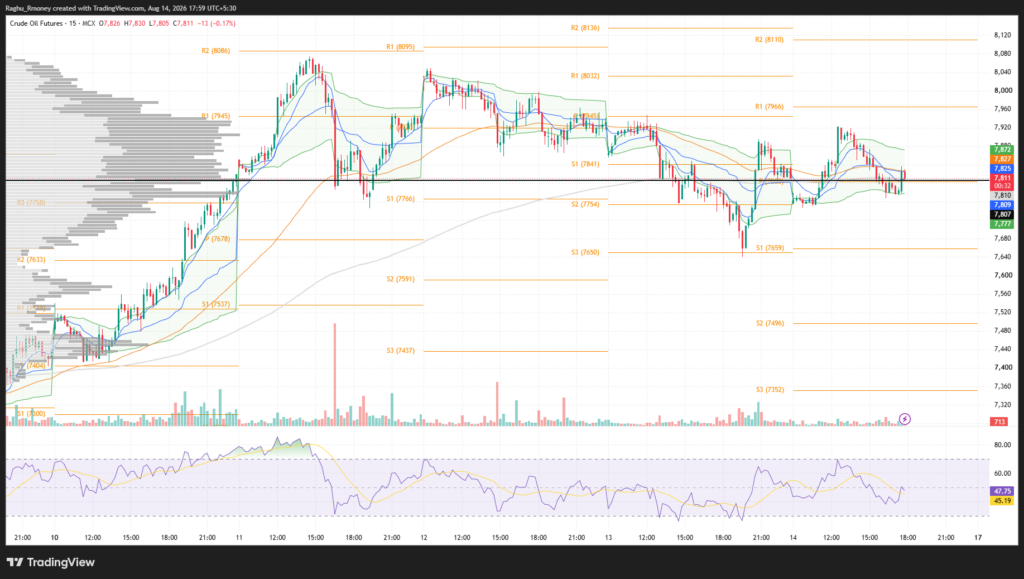The height and width of the screenshot is (579, 1024).
Task: Select the open value O7,826
Action: point(110,23)
